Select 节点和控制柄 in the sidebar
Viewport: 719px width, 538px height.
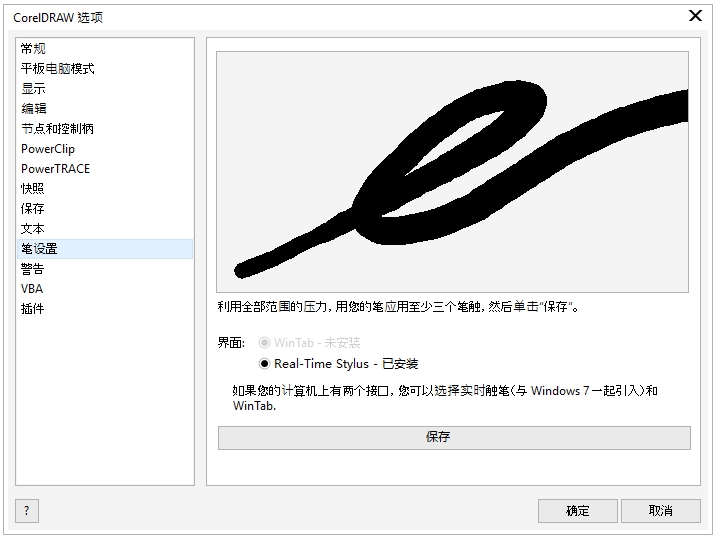[58, 129]
